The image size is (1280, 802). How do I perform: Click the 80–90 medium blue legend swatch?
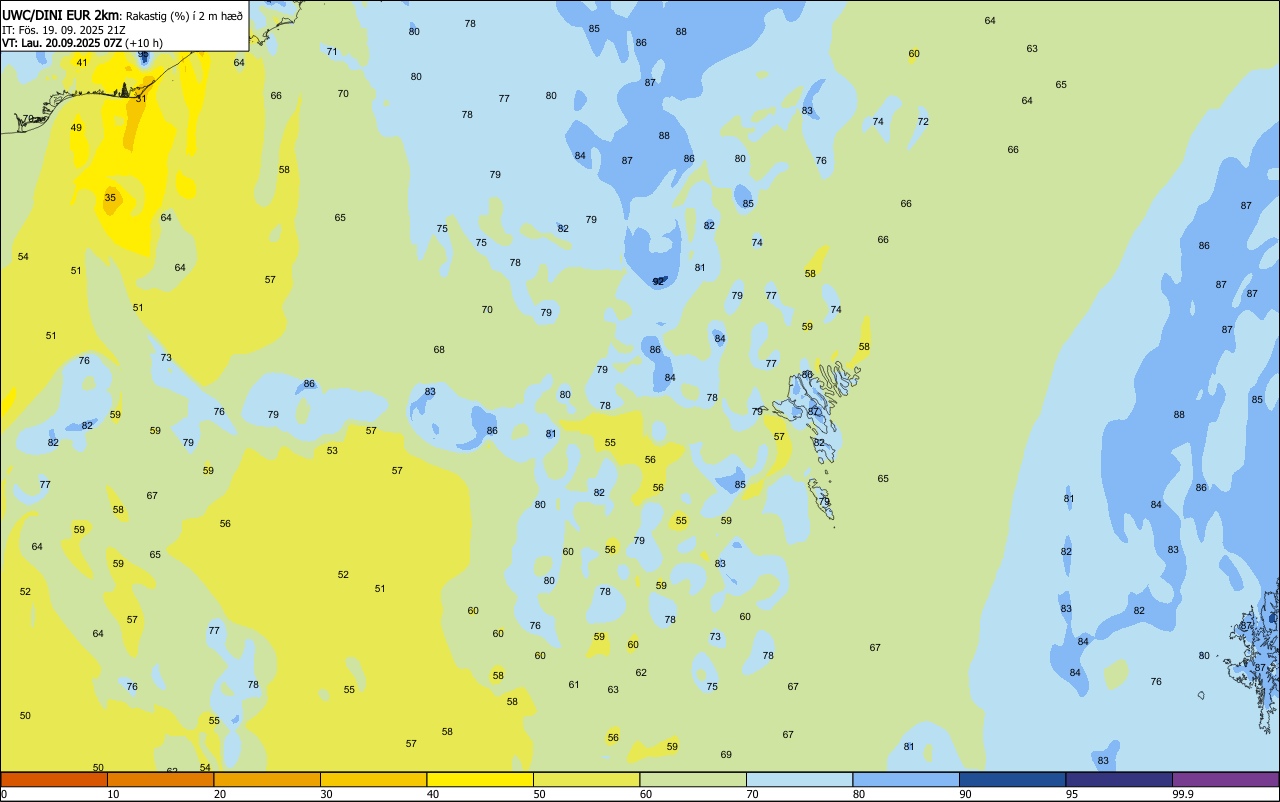pyautogui.click(x=906, y=779)
